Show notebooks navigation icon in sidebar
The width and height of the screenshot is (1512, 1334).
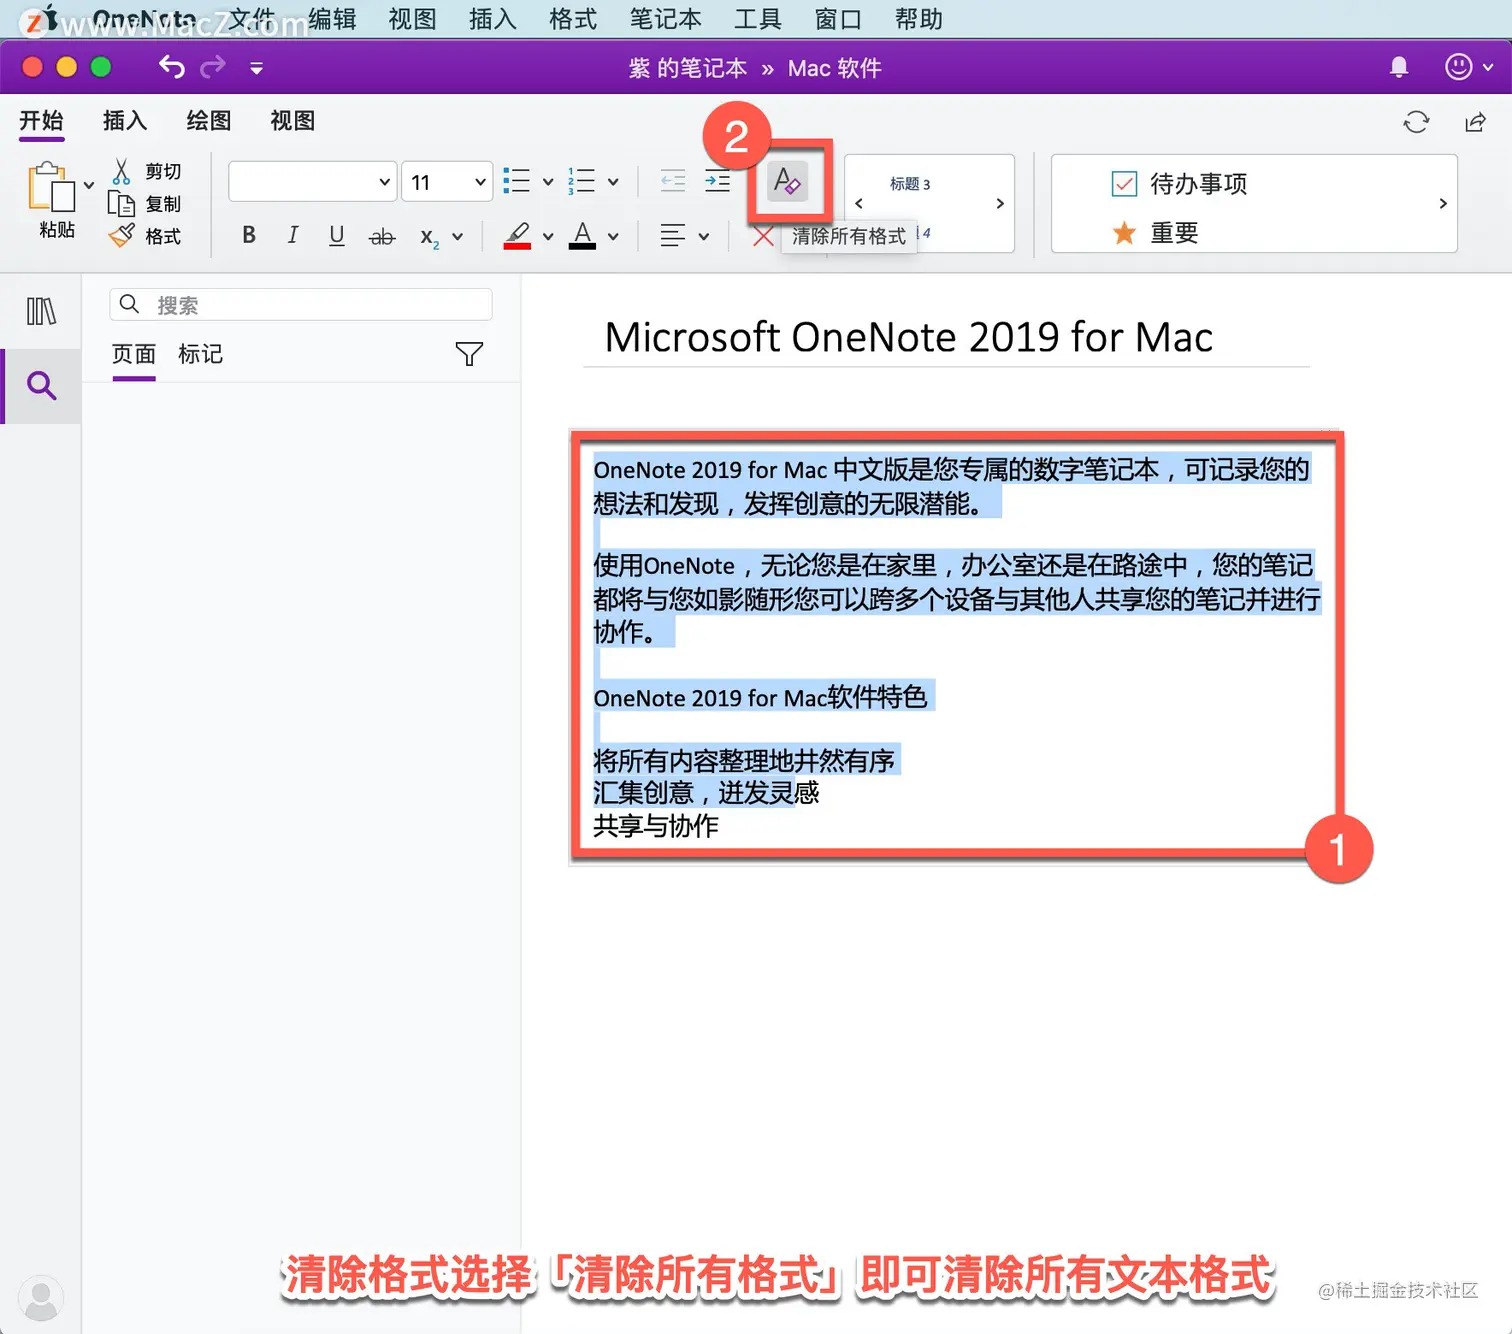click(41, 311)
